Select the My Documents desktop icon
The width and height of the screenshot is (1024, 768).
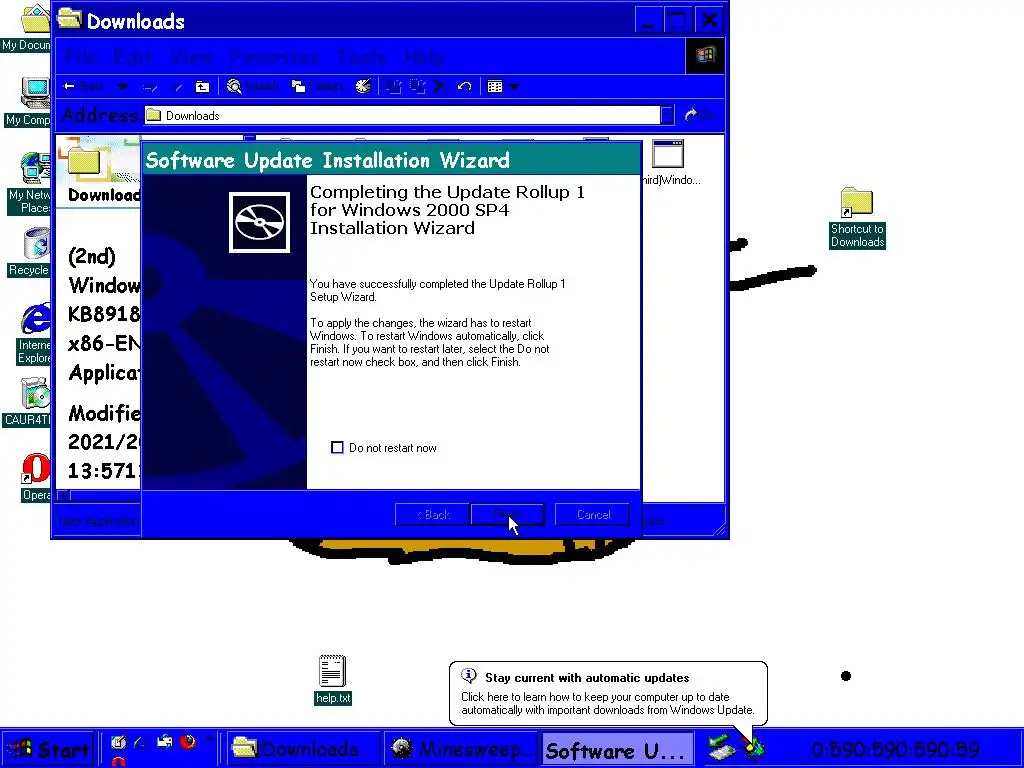coord(26,27)
